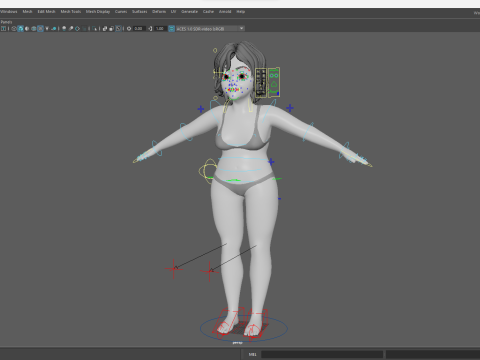This screenshot has height=360, width=480.
Task: Toggle motion blur icon in toolbar
Action: tap(71, 29)
